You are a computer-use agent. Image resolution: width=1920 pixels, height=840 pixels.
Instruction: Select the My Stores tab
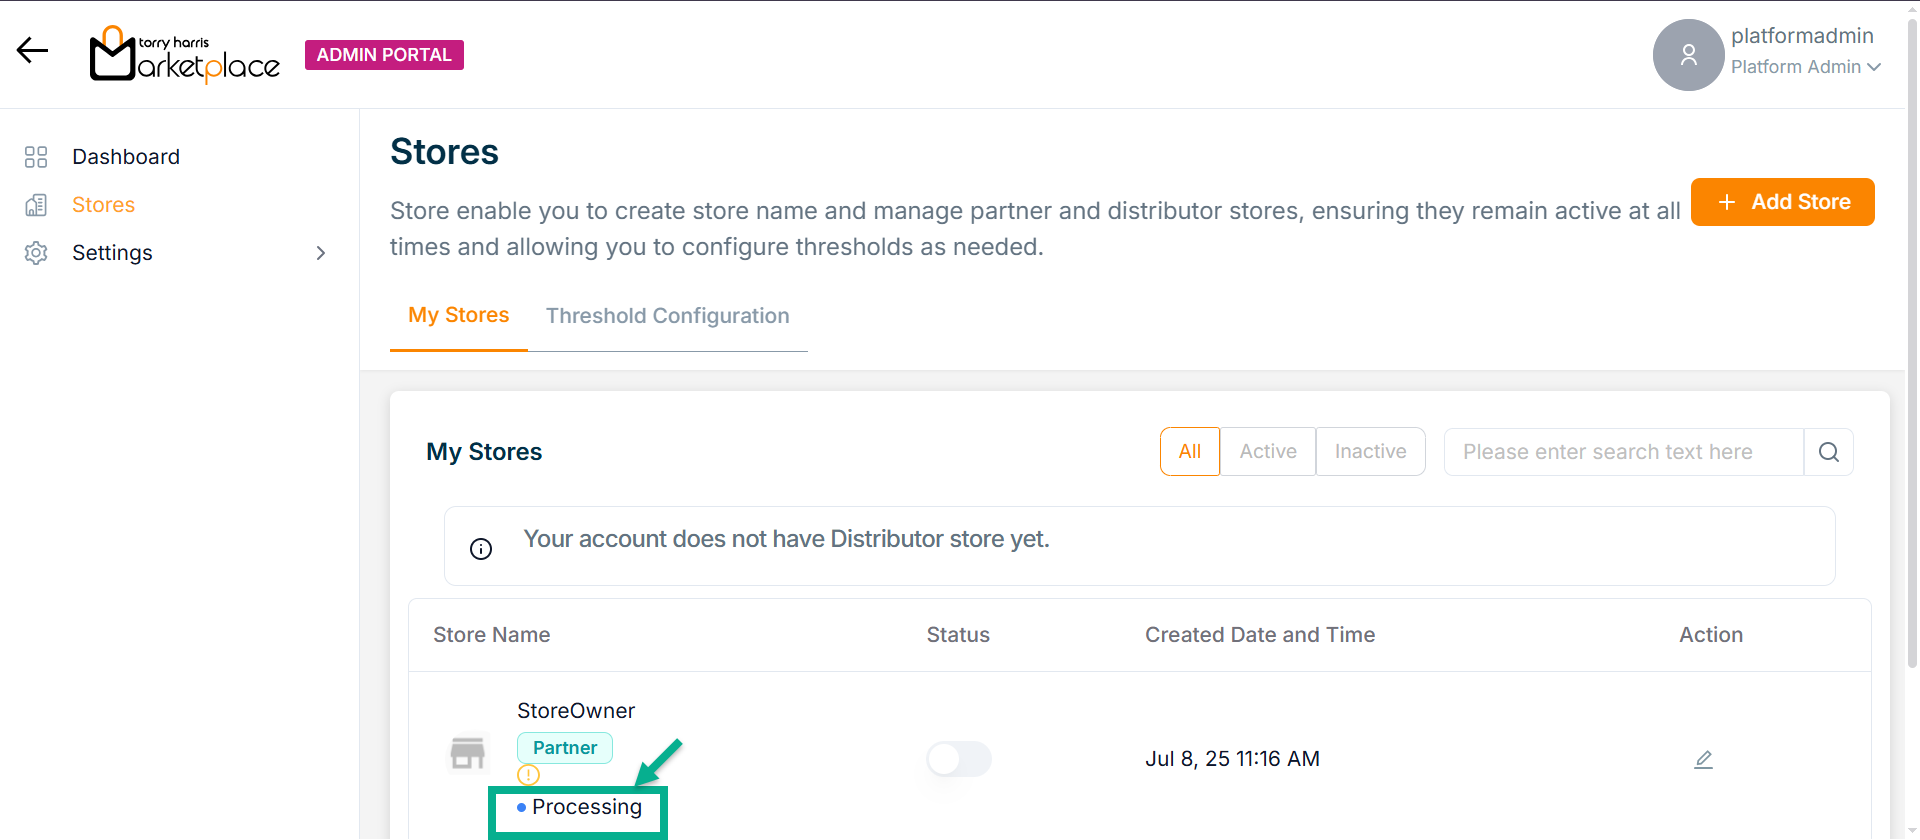coord(458,315)
